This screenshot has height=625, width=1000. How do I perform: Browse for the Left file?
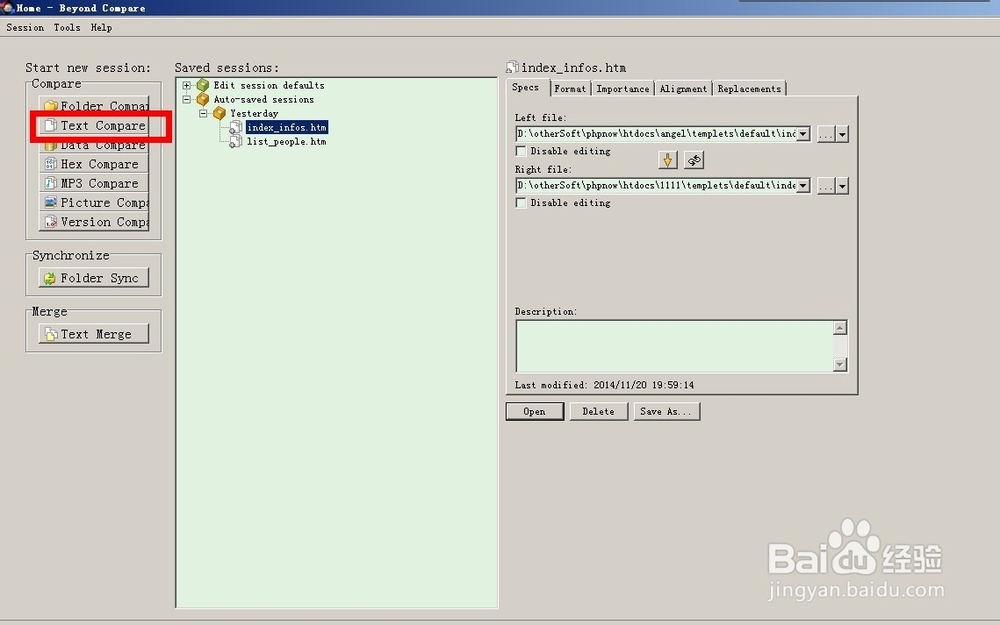pyautogui.click(x=826, y=134)
